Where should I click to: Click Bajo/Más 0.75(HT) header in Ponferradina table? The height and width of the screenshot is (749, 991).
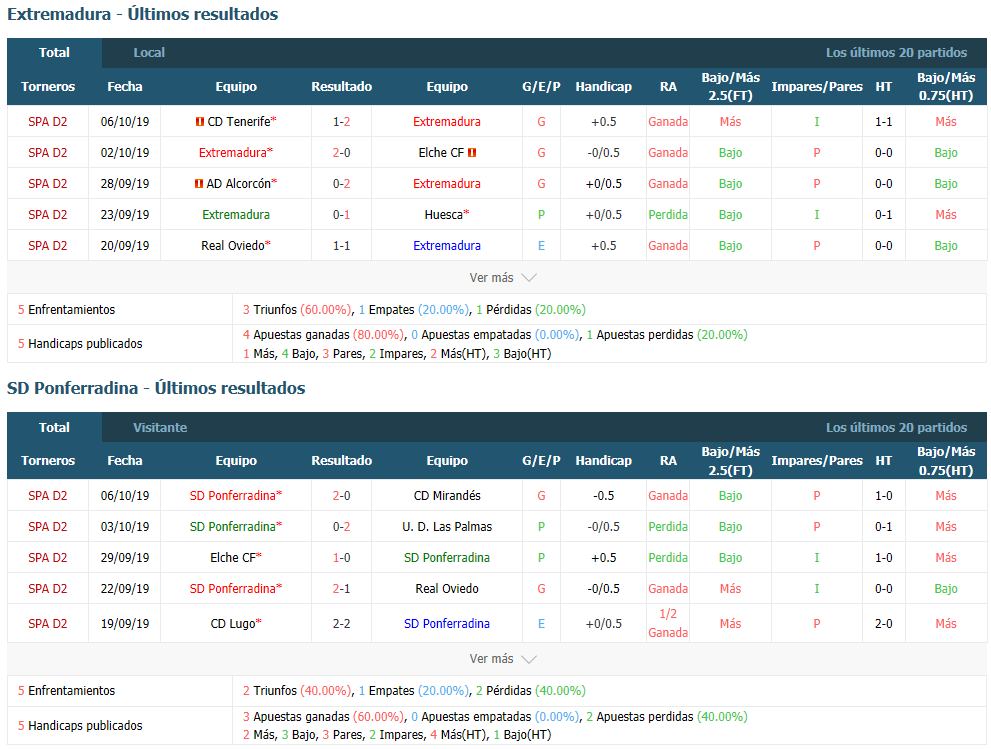[x=946, y=461]
